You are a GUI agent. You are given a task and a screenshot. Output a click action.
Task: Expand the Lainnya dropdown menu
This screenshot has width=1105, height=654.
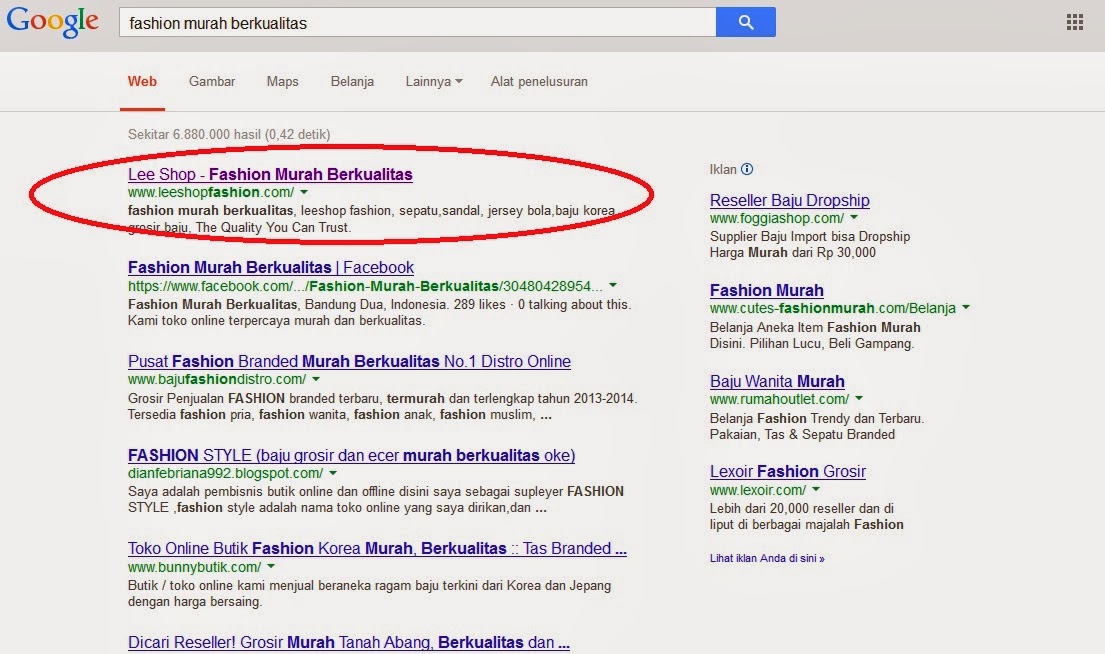pos(433,82)
